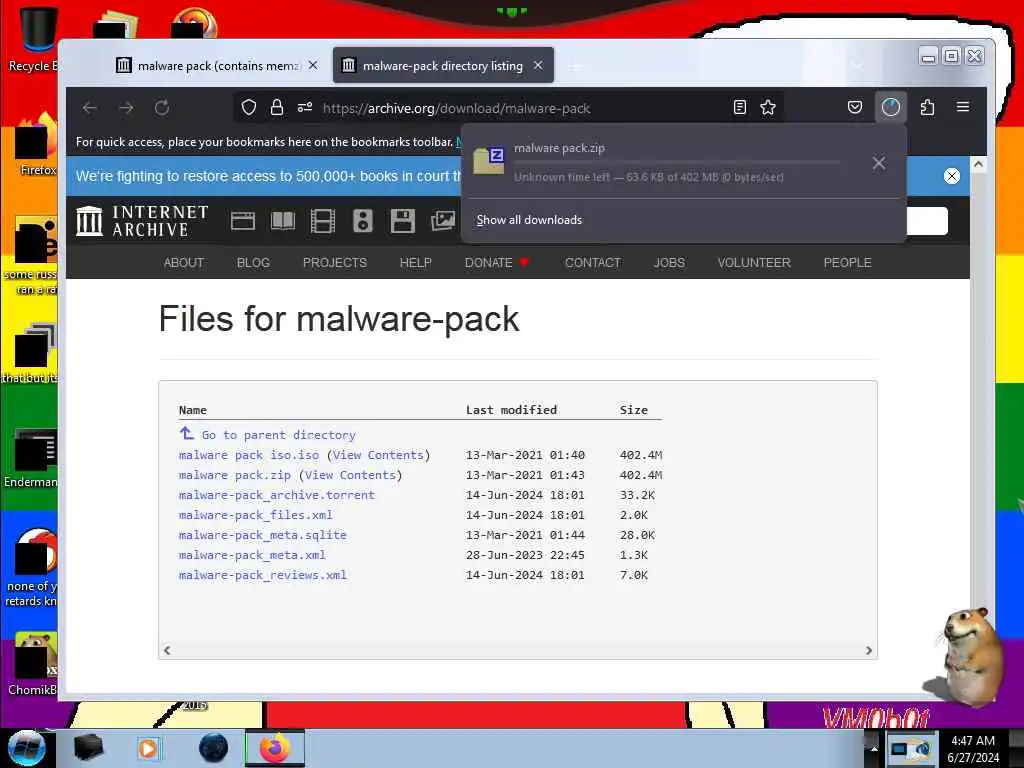The width and height of the screenshot is (1024, 768).
Task: Download malware pack iso.iso link
Action: (x=249, y=455)
